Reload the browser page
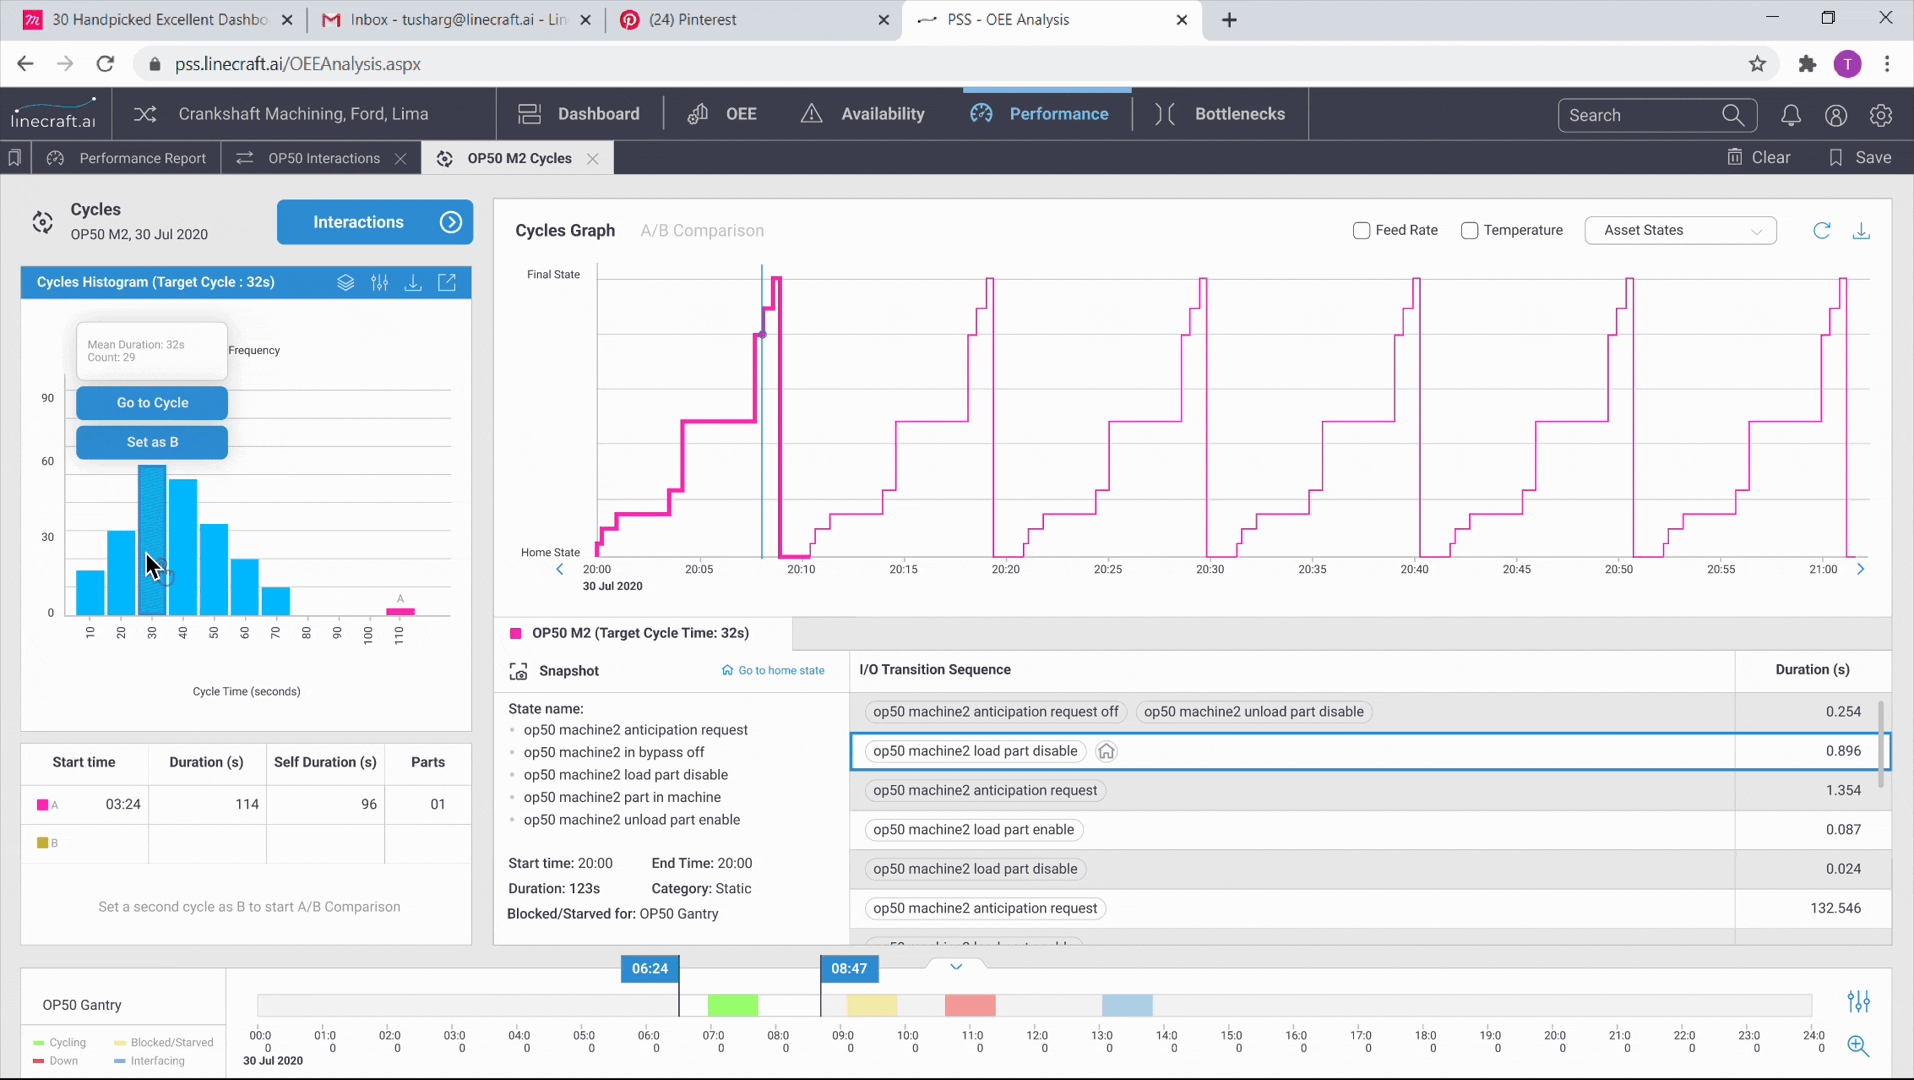The width and height of the screenshot is (1914, 1080). tap(105, 64)
